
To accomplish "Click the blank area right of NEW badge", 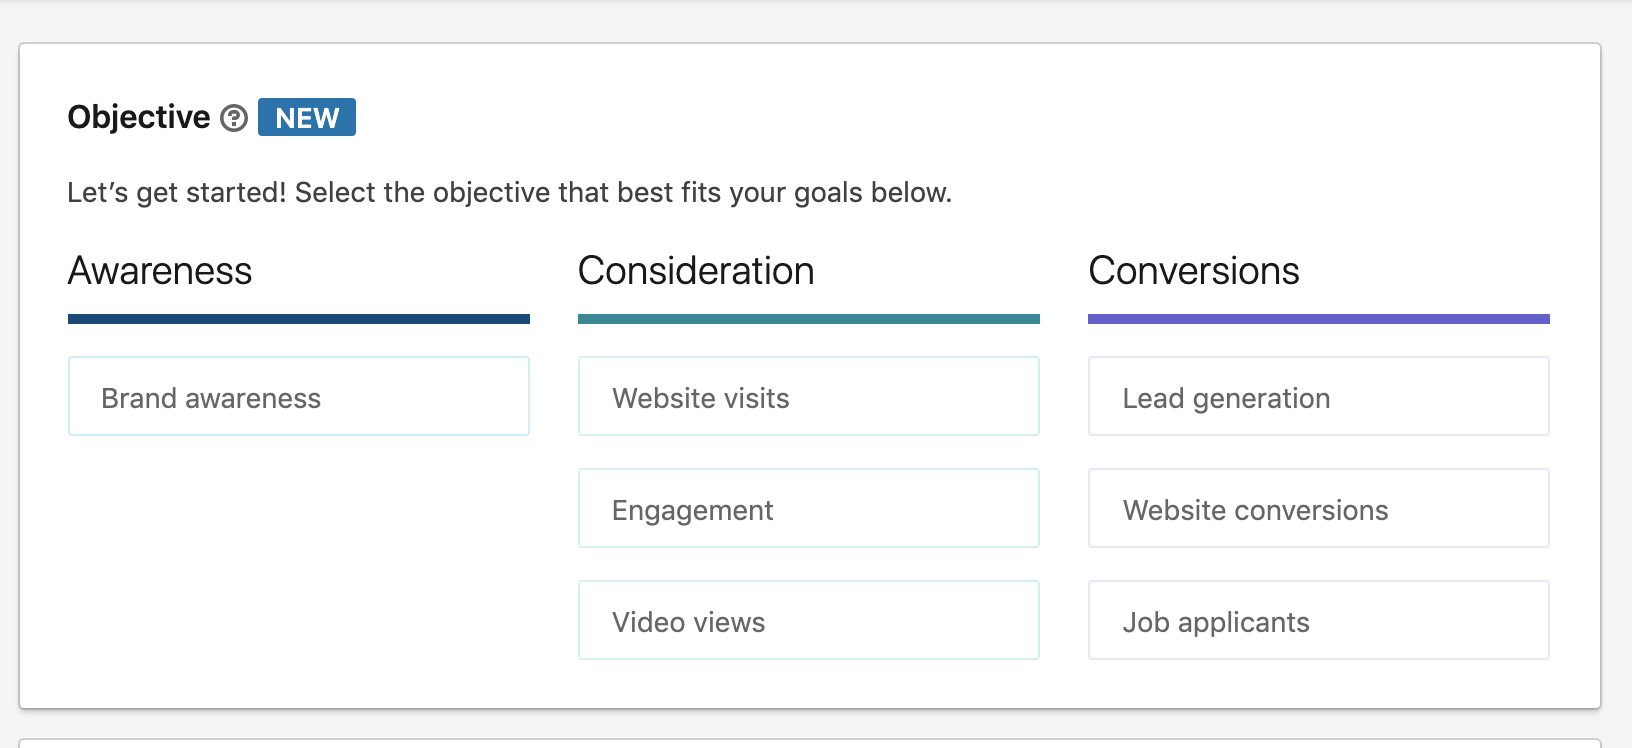I will (900, 117).
